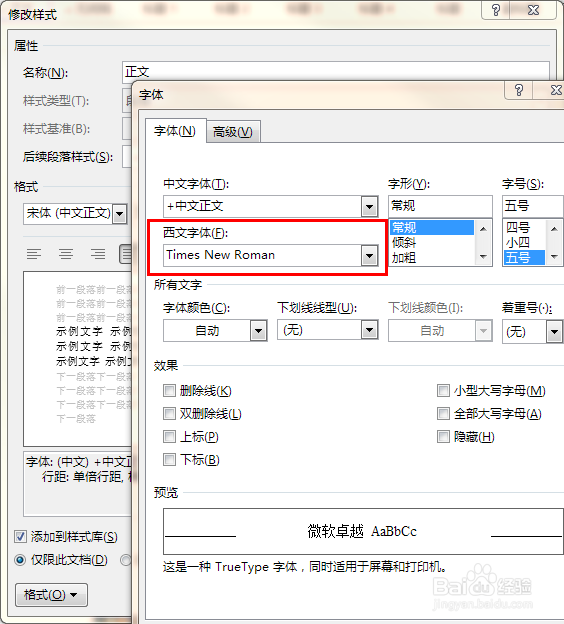Click the help icon in Font dialog
This screenshot has width=564, height=624.
[518, 90]
